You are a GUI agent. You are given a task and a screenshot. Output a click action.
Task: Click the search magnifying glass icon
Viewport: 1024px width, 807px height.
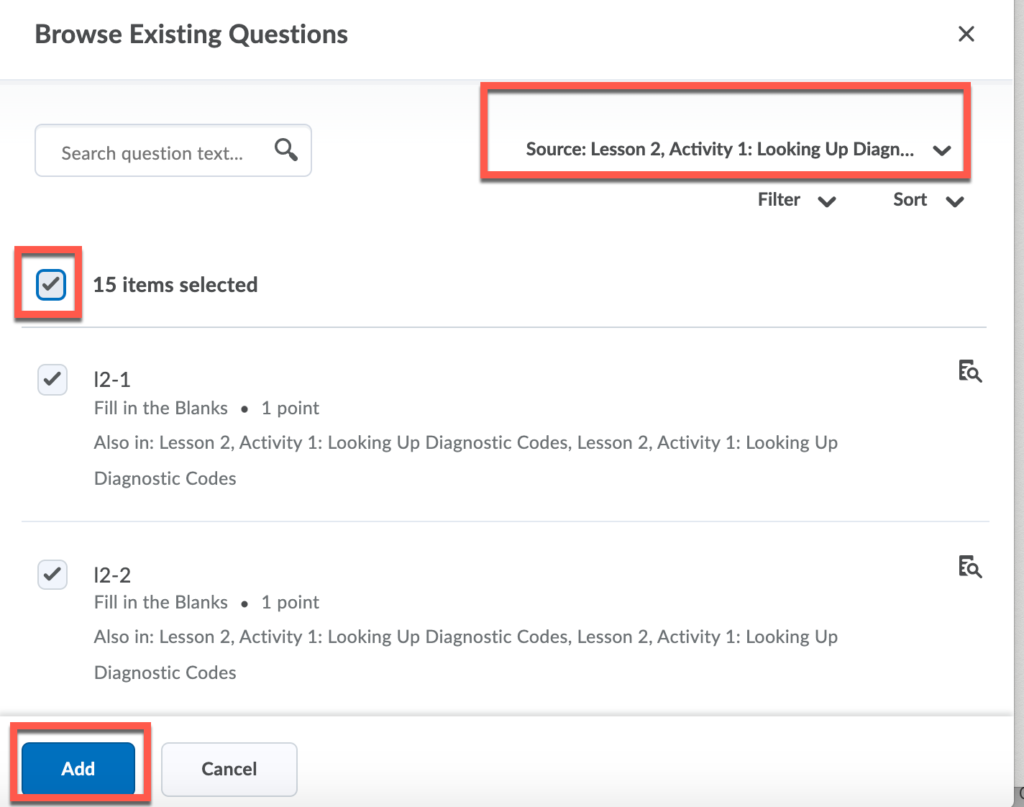[x=286, y=149]
